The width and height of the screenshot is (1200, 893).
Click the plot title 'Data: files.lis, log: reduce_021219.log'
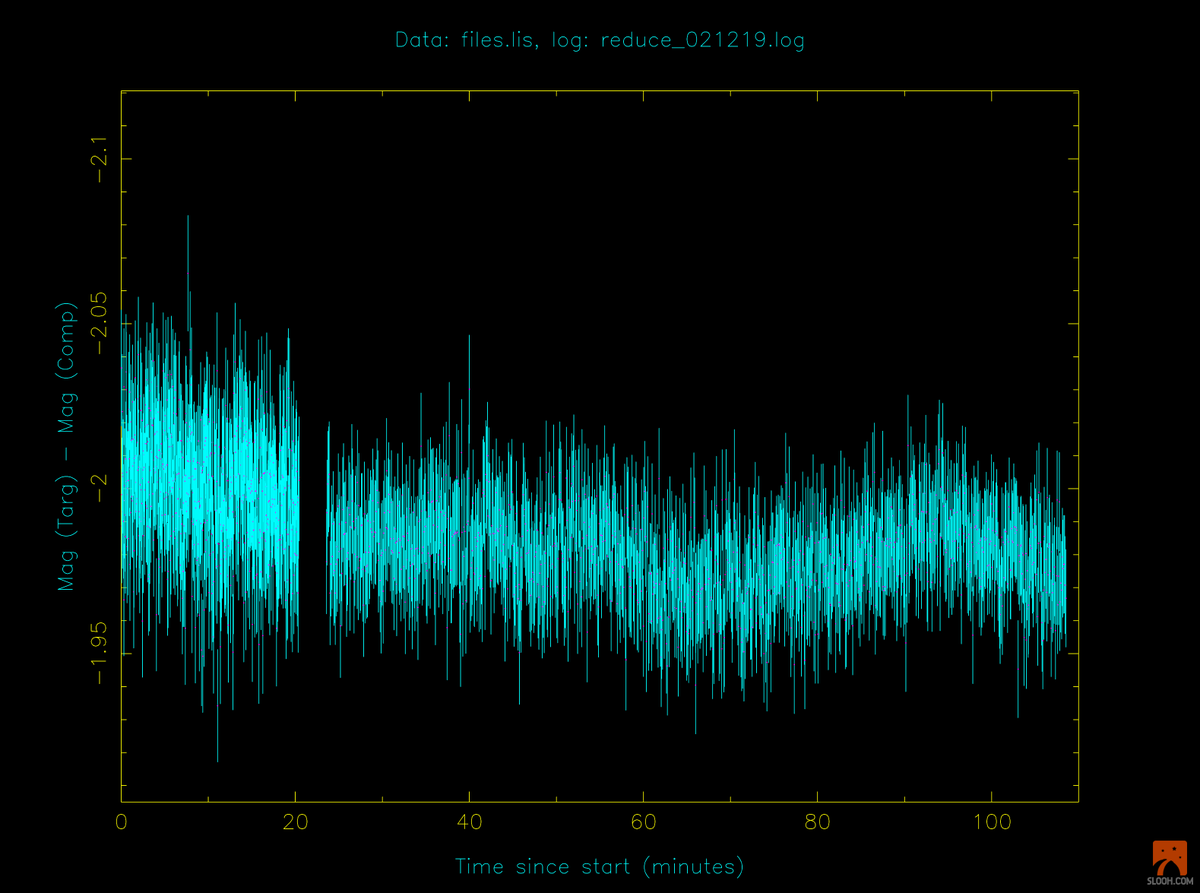coord(600,41)
